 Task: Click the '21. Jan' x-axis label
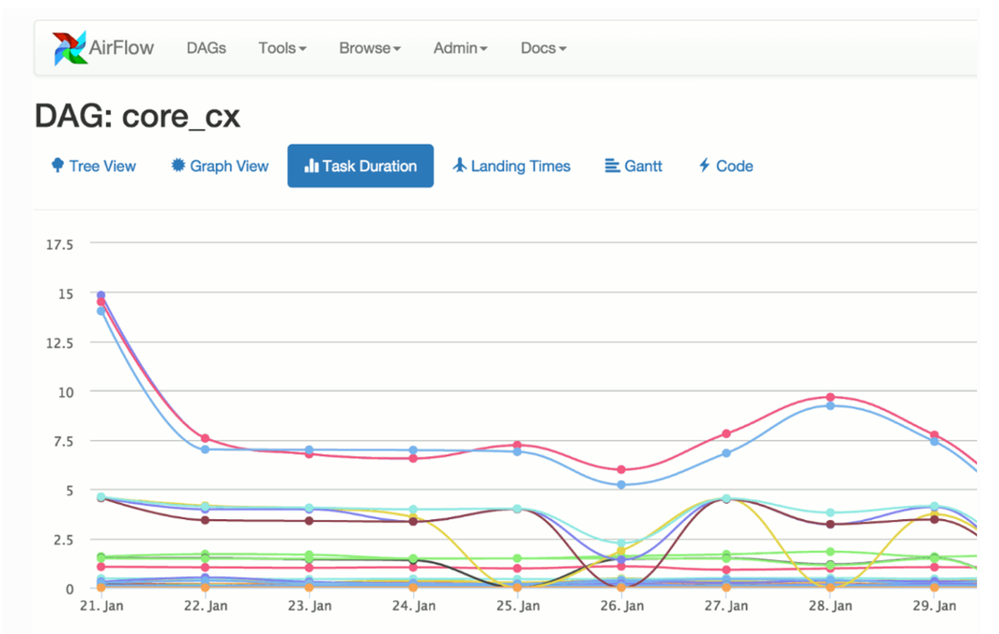point(101,606)
